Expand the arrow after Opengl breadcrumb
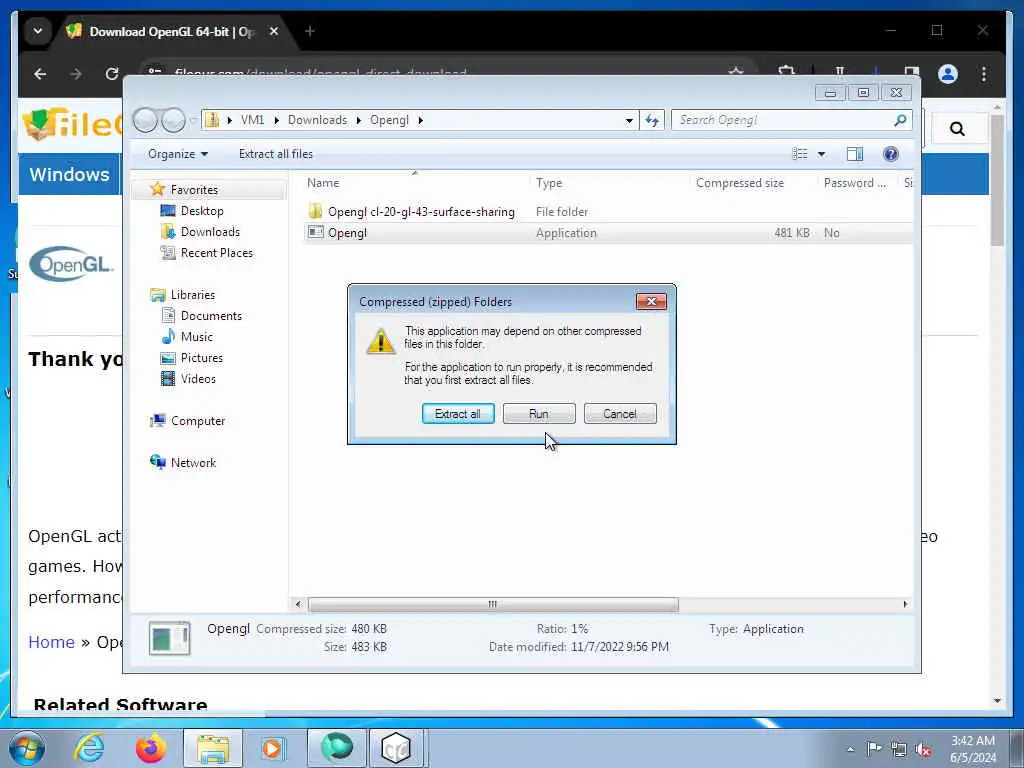This screenshot has height=768, width=1024. click(421, 120)
